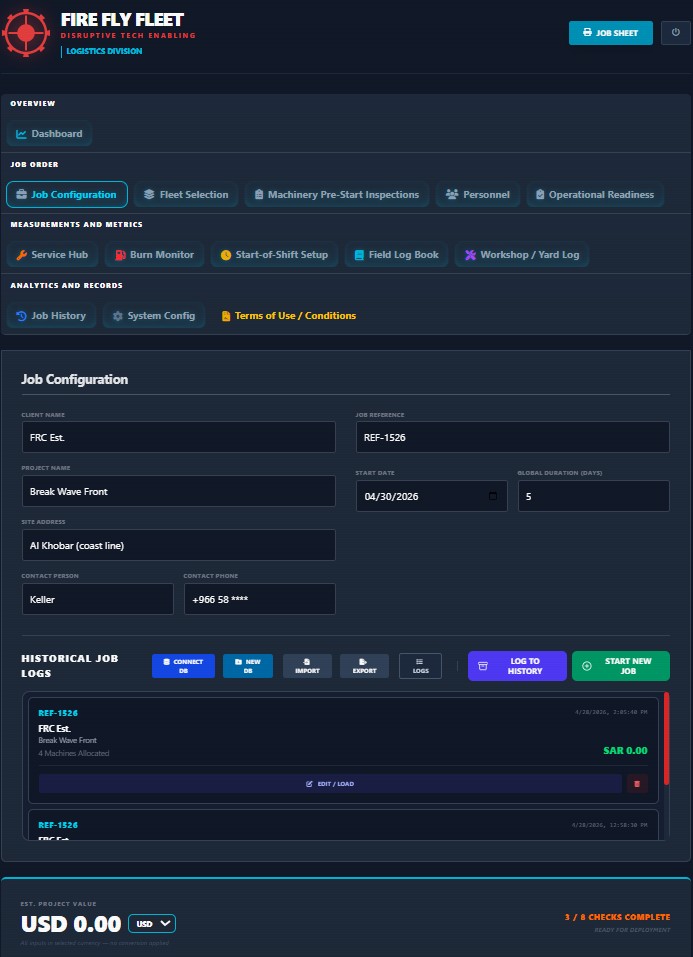Image resolution: width=693 pixels, height=957 pixels.
Task: Click the Import button
Action: 307,666
